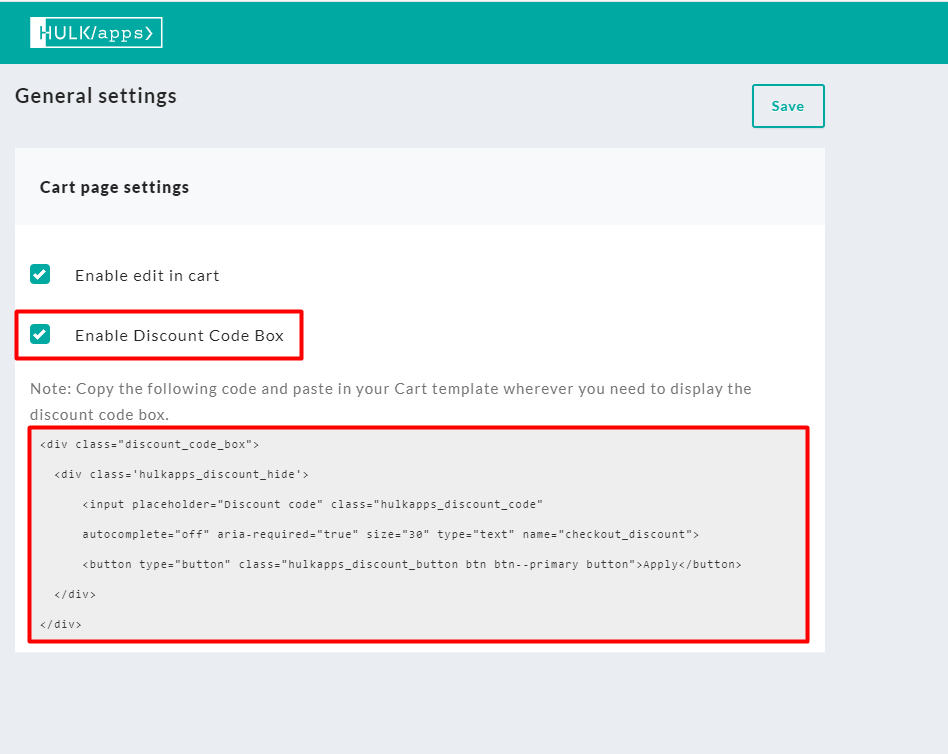The image size is (948, 754).
Task: Uncheck the Enable Discount Code Box checkbox
Action: [40, 335]
